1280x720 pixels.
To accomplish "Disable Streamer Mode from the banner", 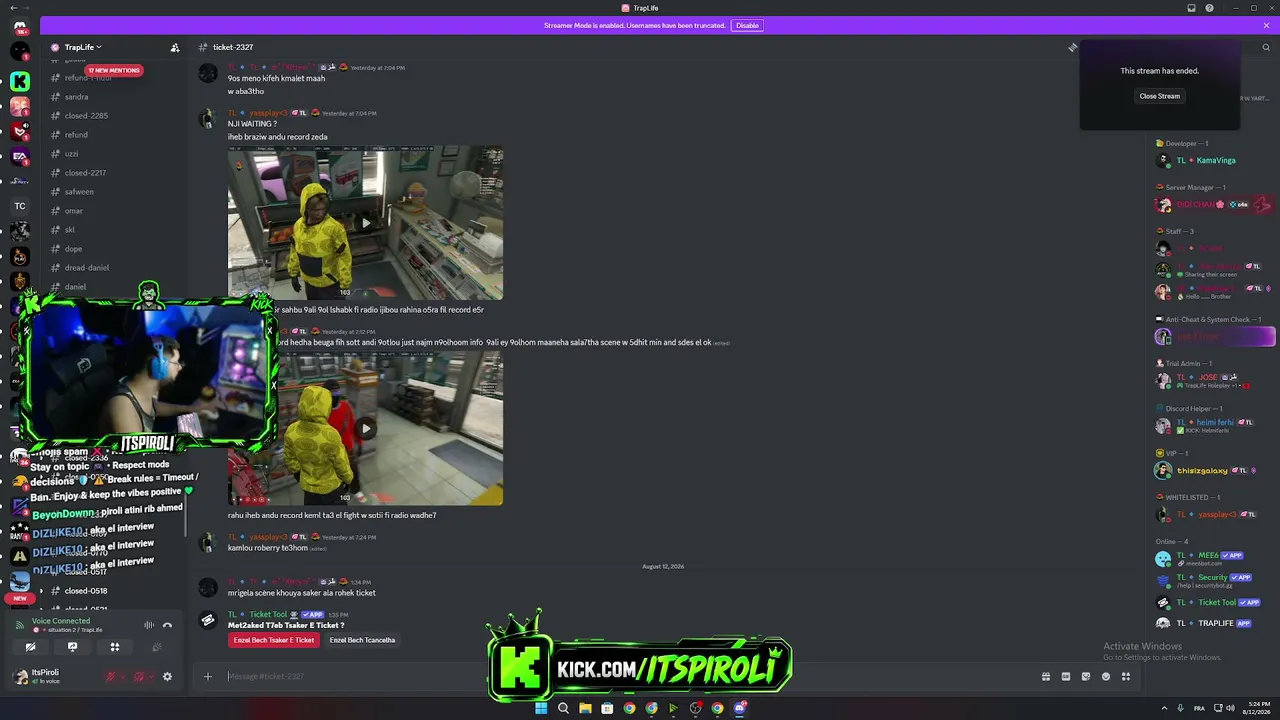I will [747, 25].
